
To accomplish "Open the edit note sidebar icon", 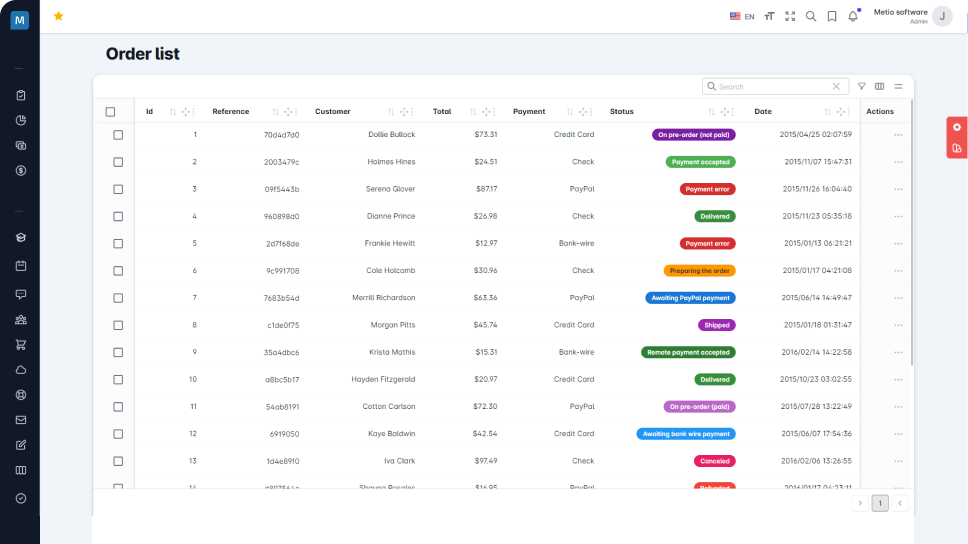I will coord(21,445).
